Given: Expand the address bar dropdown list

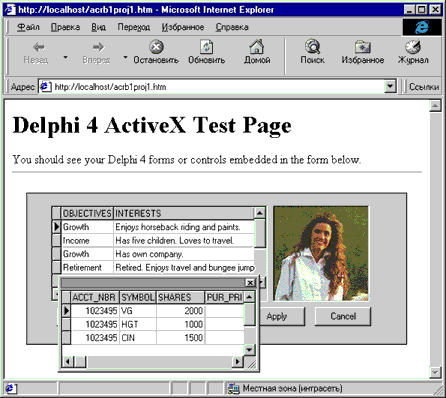Looking at the screenshot, I should tap(390, 87).
